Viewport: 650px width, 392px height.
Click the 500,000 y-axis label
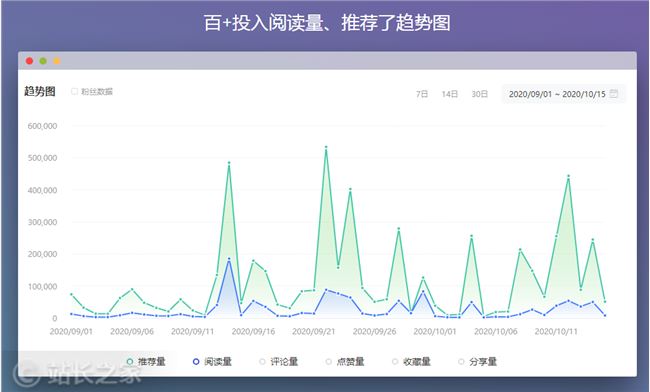(42, 158)
